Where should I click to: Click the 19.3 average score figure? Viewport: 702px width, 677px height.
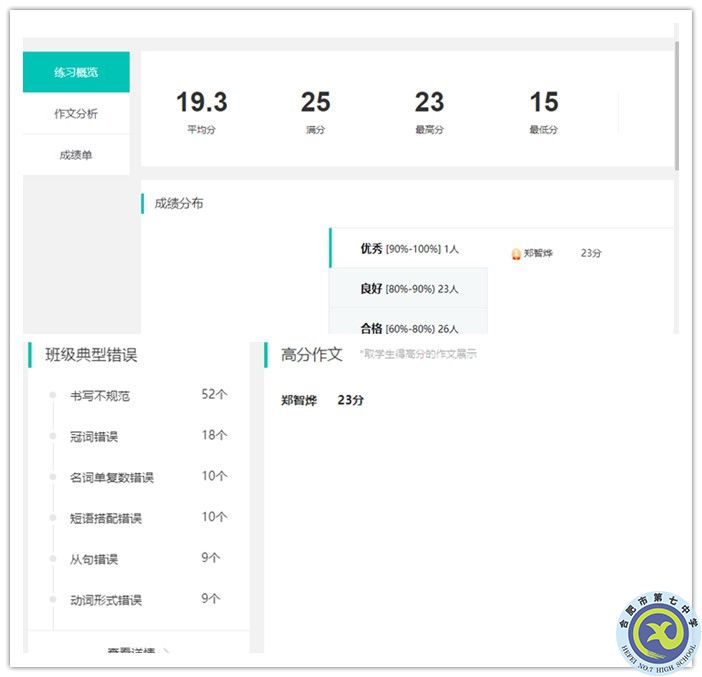click(202, 103)
